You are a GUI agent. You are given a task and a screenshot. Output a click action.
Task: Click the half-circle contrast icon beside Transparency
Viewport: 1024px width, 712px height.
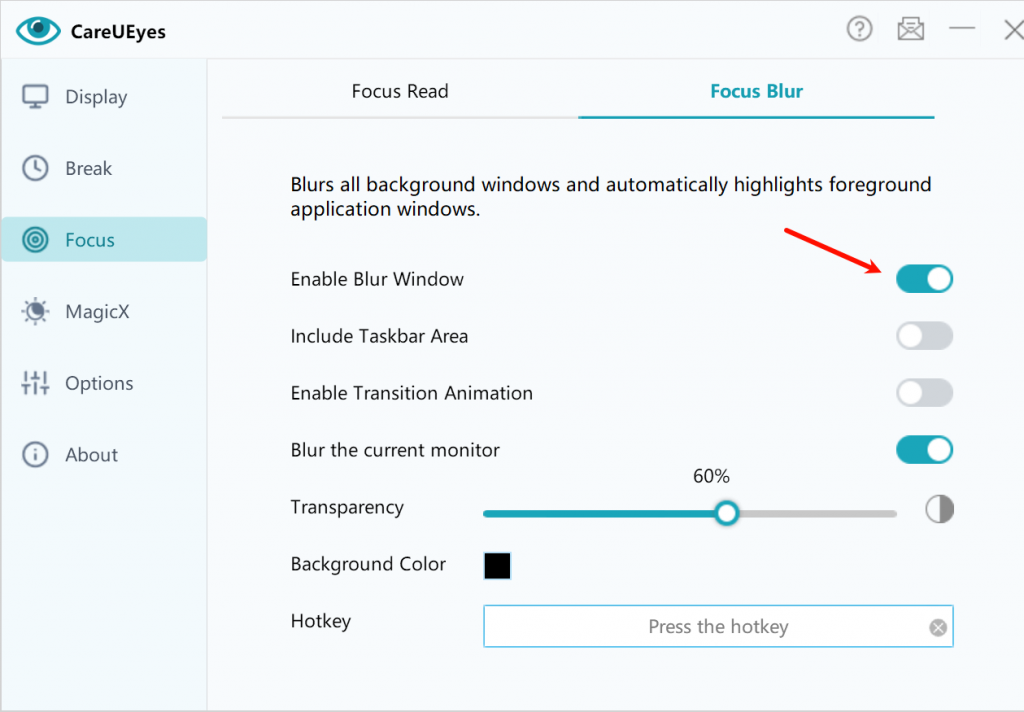click(939, 509)
